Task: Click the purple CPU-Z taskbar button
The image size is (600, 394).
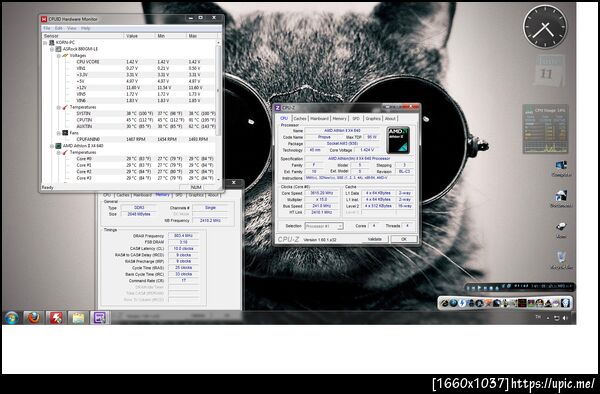Action: click(99, 317)
